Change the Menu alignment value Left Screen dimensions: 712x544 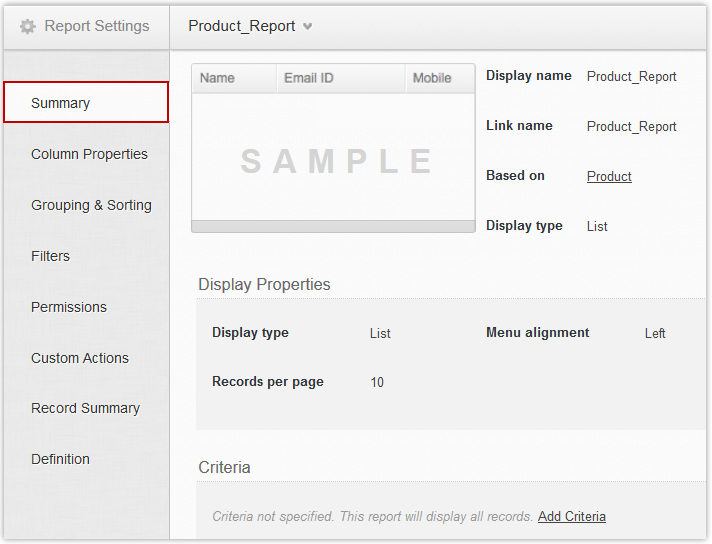(x=655, y=333)
